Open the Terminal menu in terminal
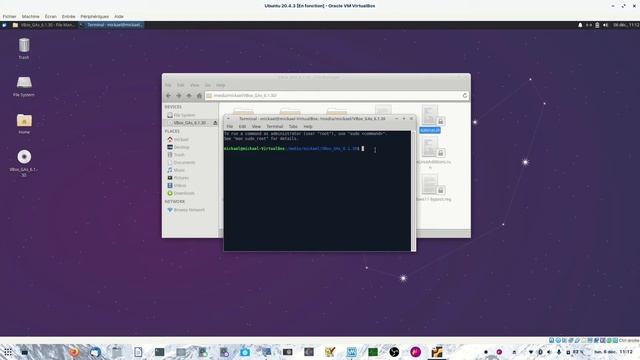 [x=275, y=127]
